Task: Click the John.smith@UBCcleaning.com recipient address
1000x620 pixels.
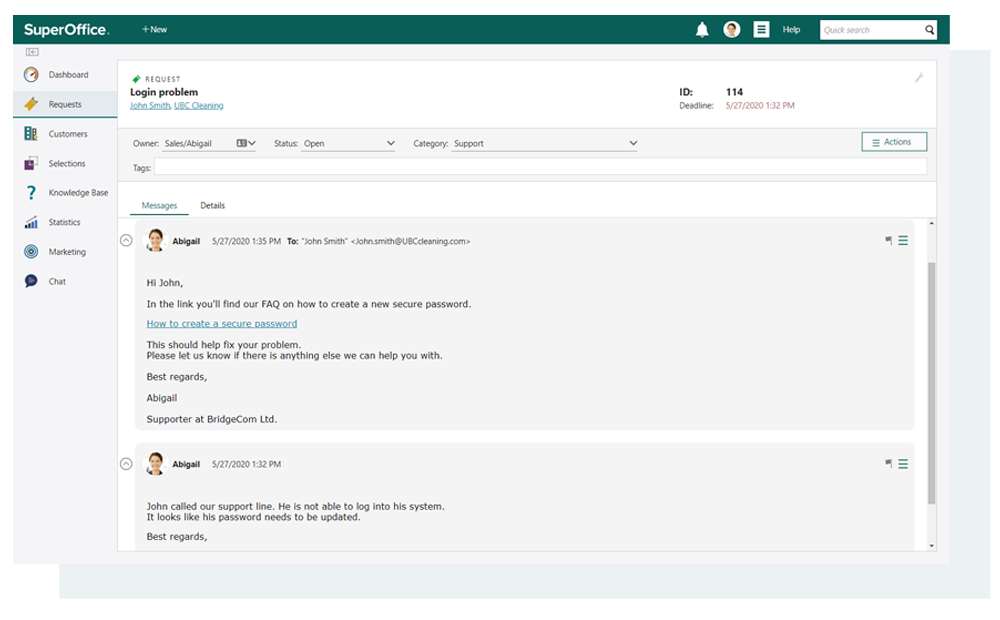Action: pos(410,241)
